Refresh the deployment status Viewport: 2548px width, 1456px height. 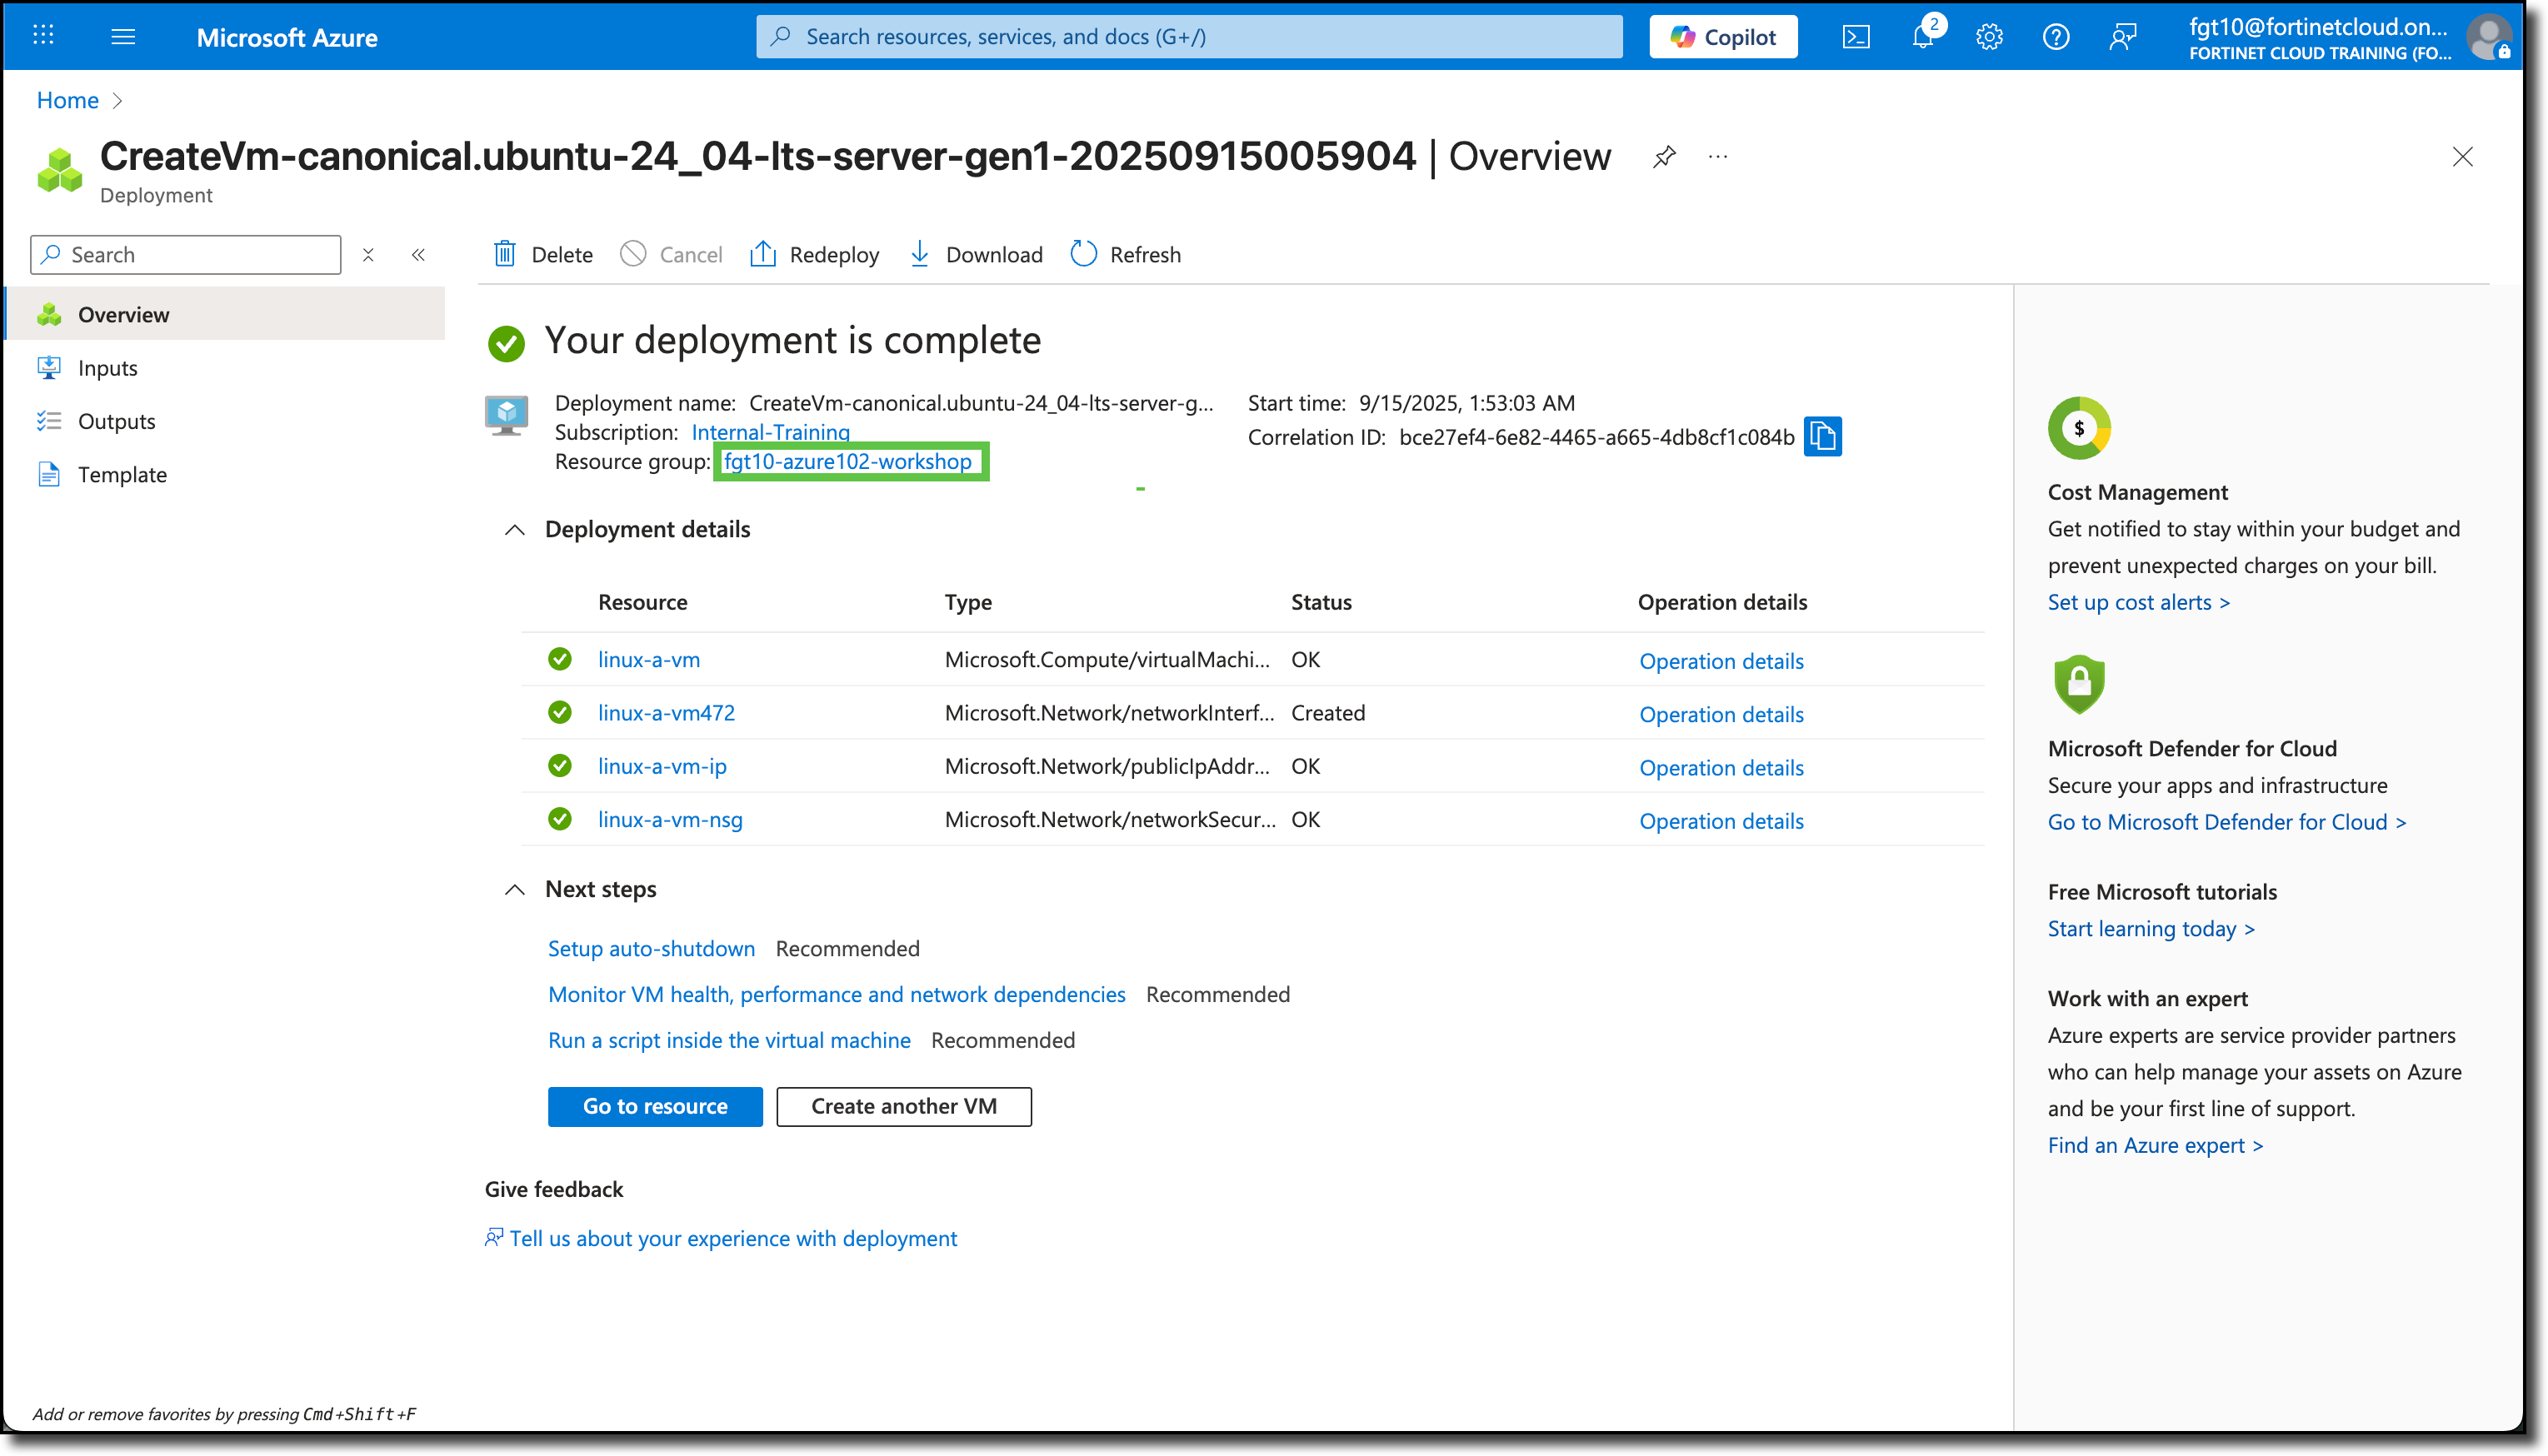coord(1125,254)
